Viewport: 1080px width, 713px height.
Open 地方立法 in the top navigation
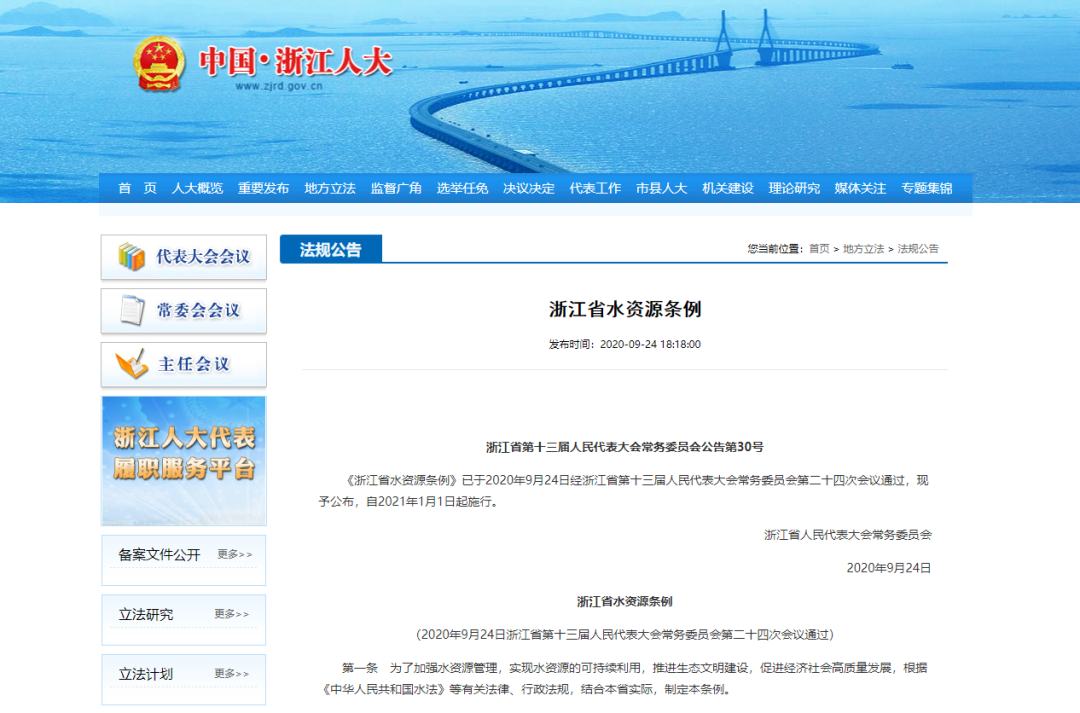[x=330, y=188]
